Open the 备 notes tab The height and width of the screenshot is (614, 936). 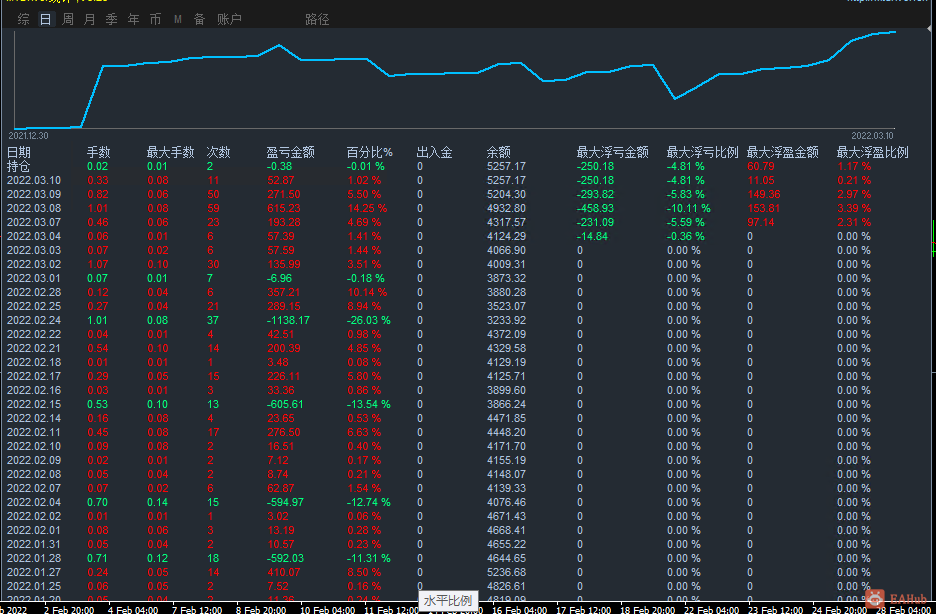(x=199, y=20)
